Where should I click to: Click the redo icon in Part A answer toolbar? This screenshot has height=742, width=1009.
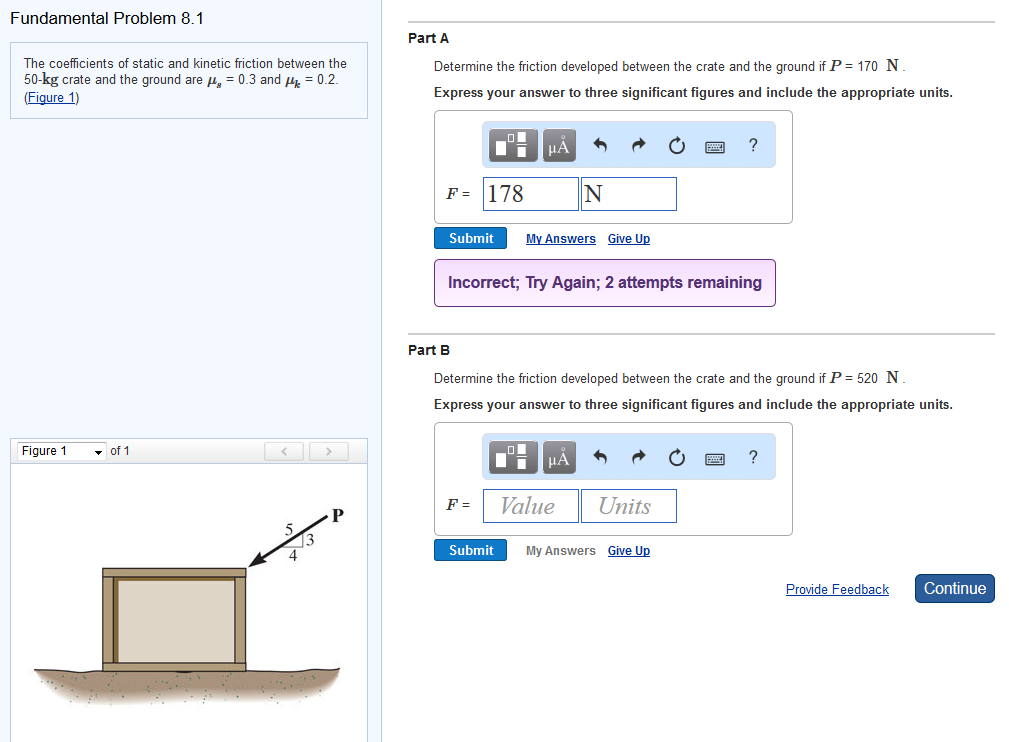click(x=637, y=145)
